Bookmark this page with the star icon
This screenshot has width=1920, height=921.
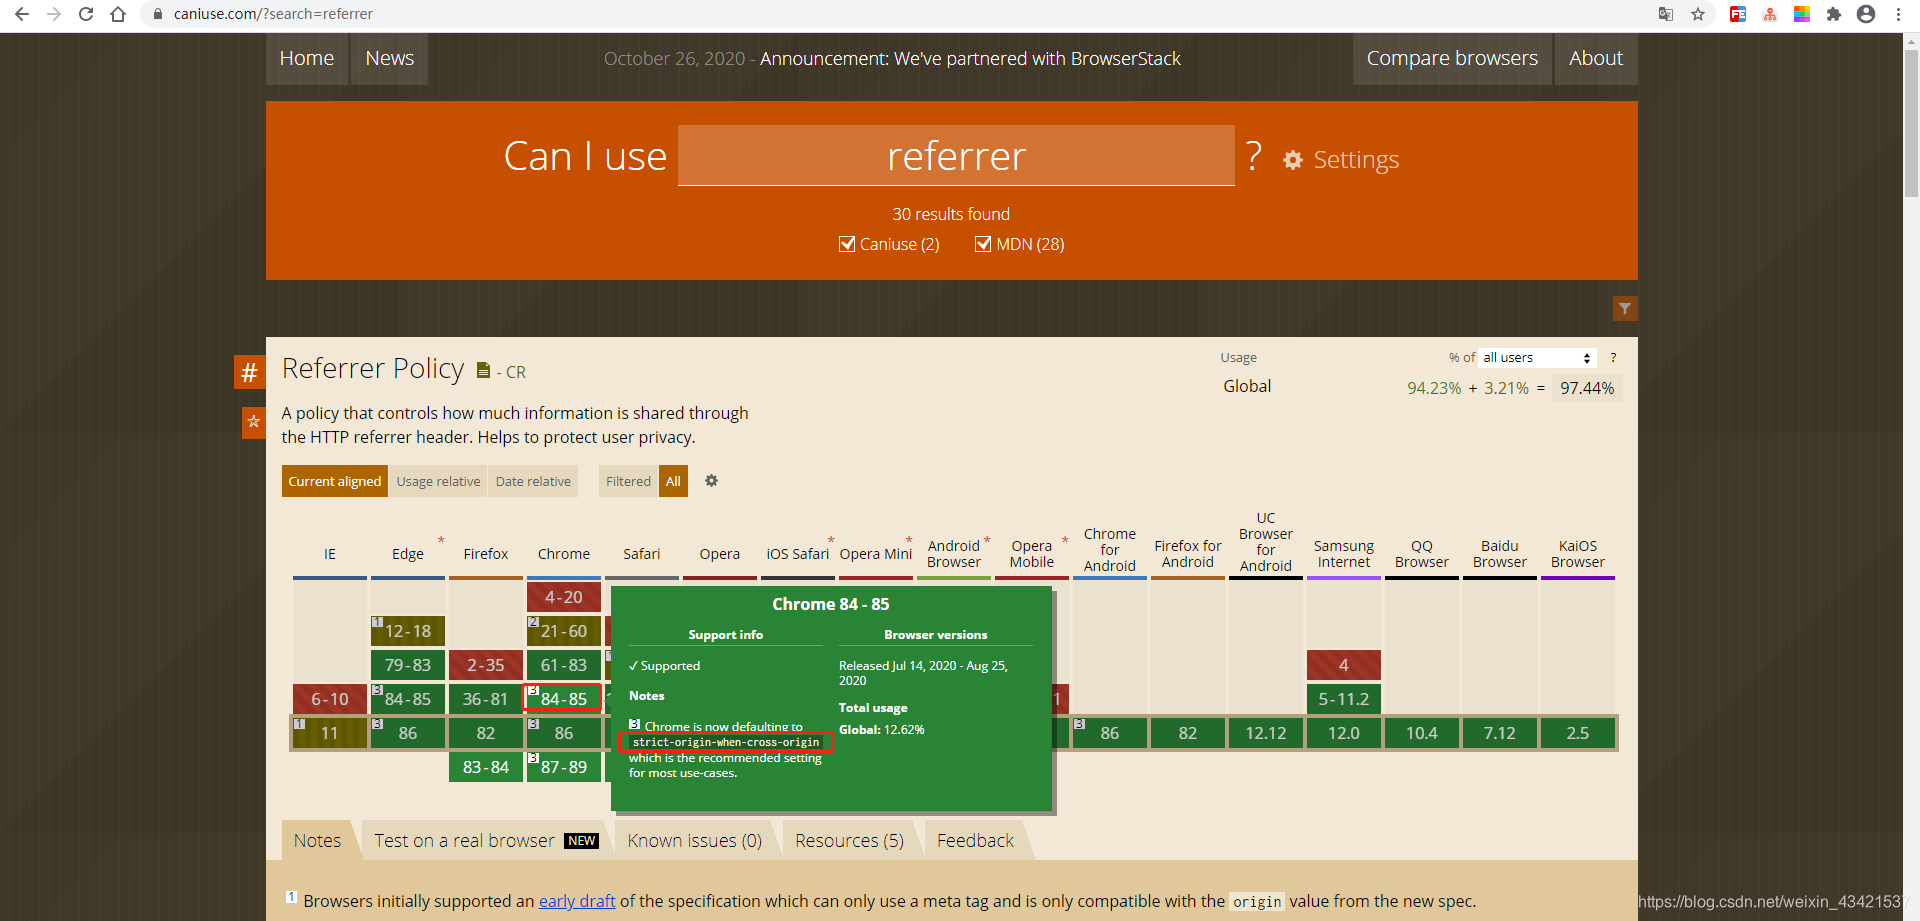(1698, 14)
